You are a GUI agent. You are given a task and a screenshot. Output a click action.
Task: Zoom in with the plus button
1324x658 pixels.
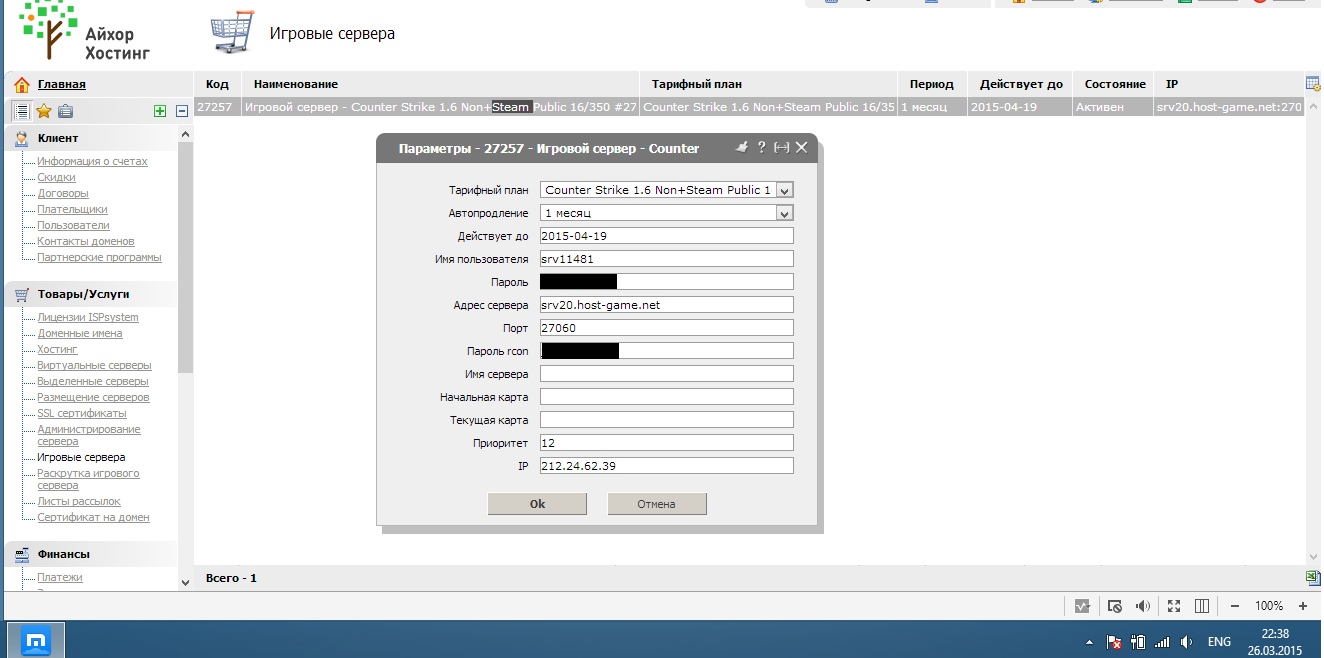[x=1302, y=606]
